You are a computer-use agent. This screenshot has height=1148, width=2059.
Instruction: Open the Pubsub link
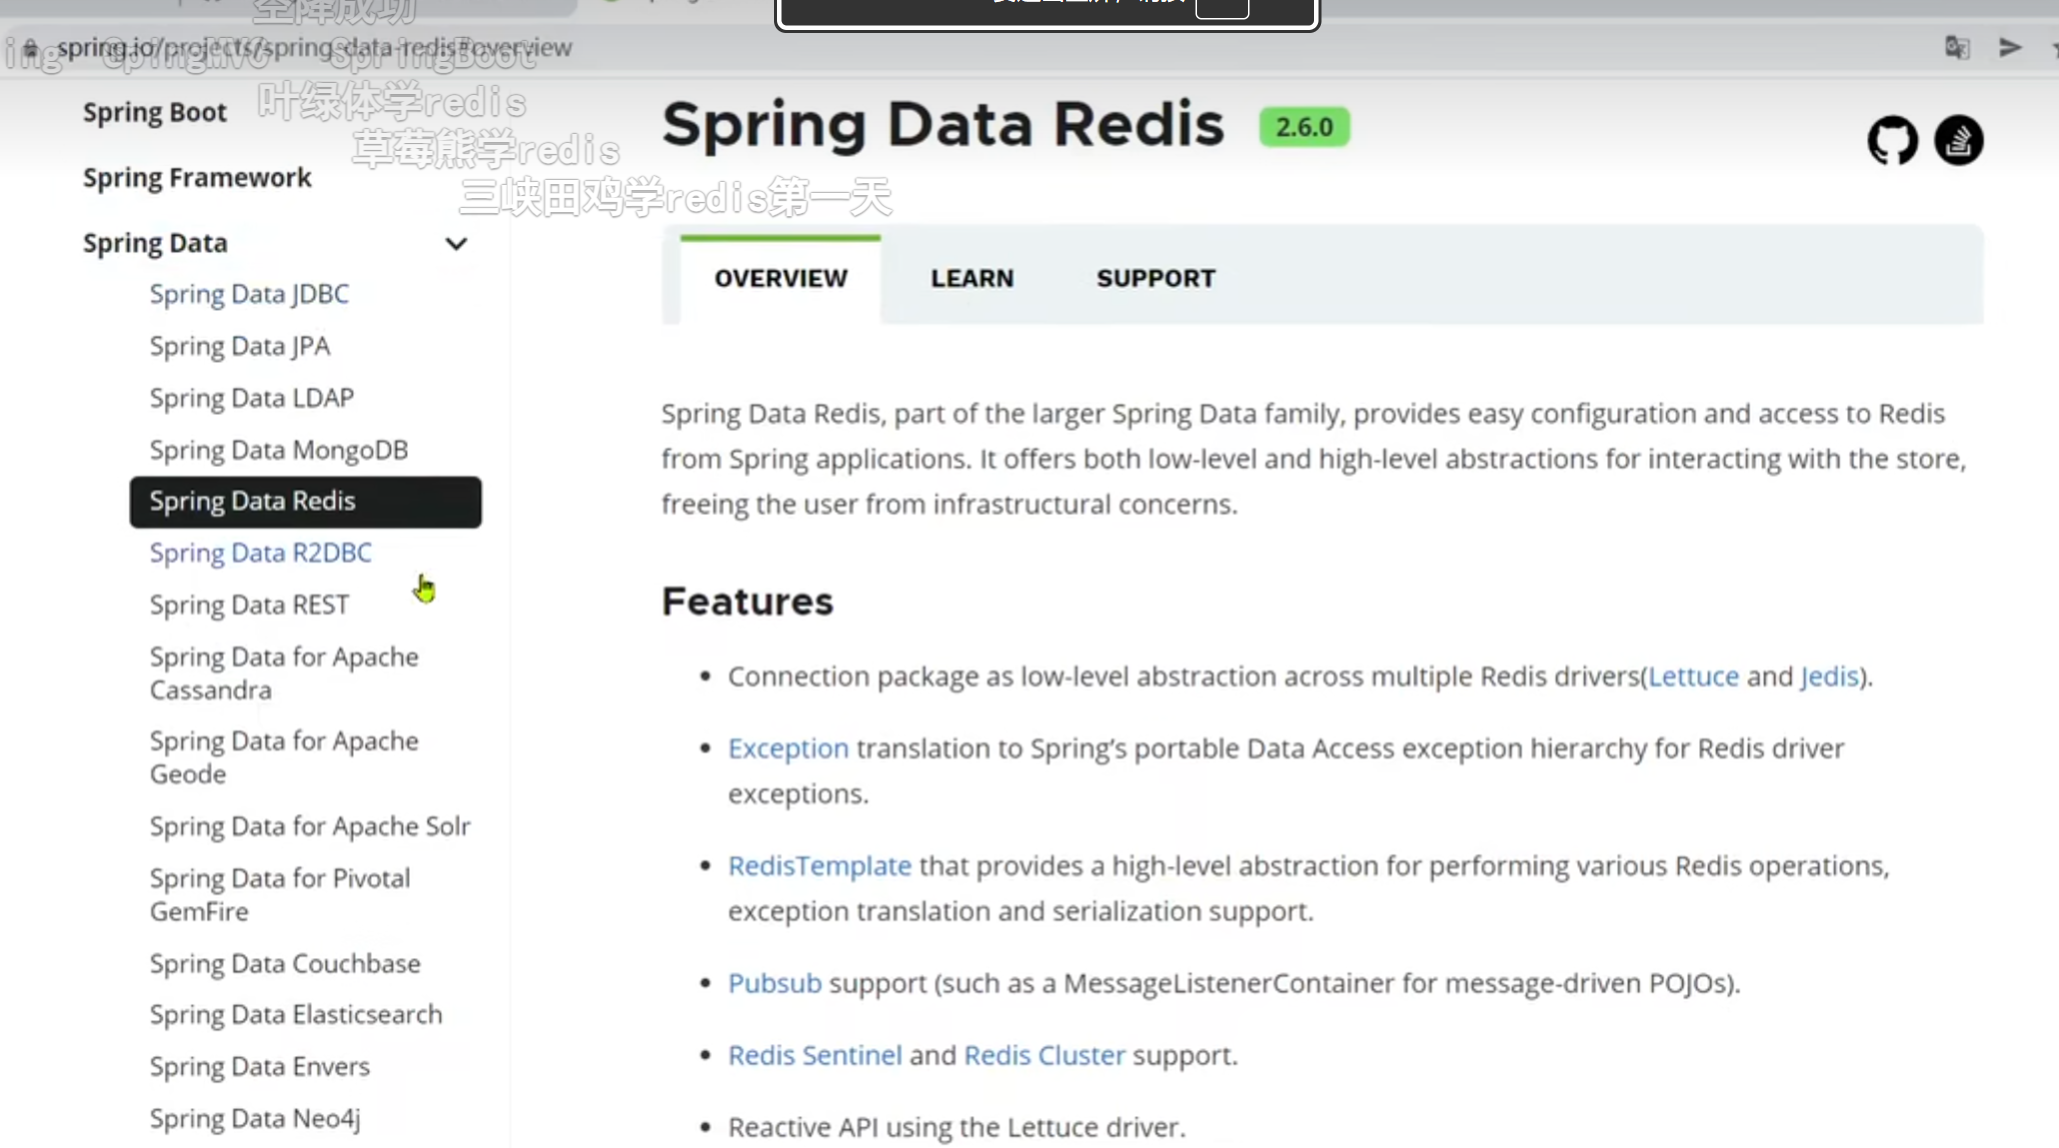774,983
